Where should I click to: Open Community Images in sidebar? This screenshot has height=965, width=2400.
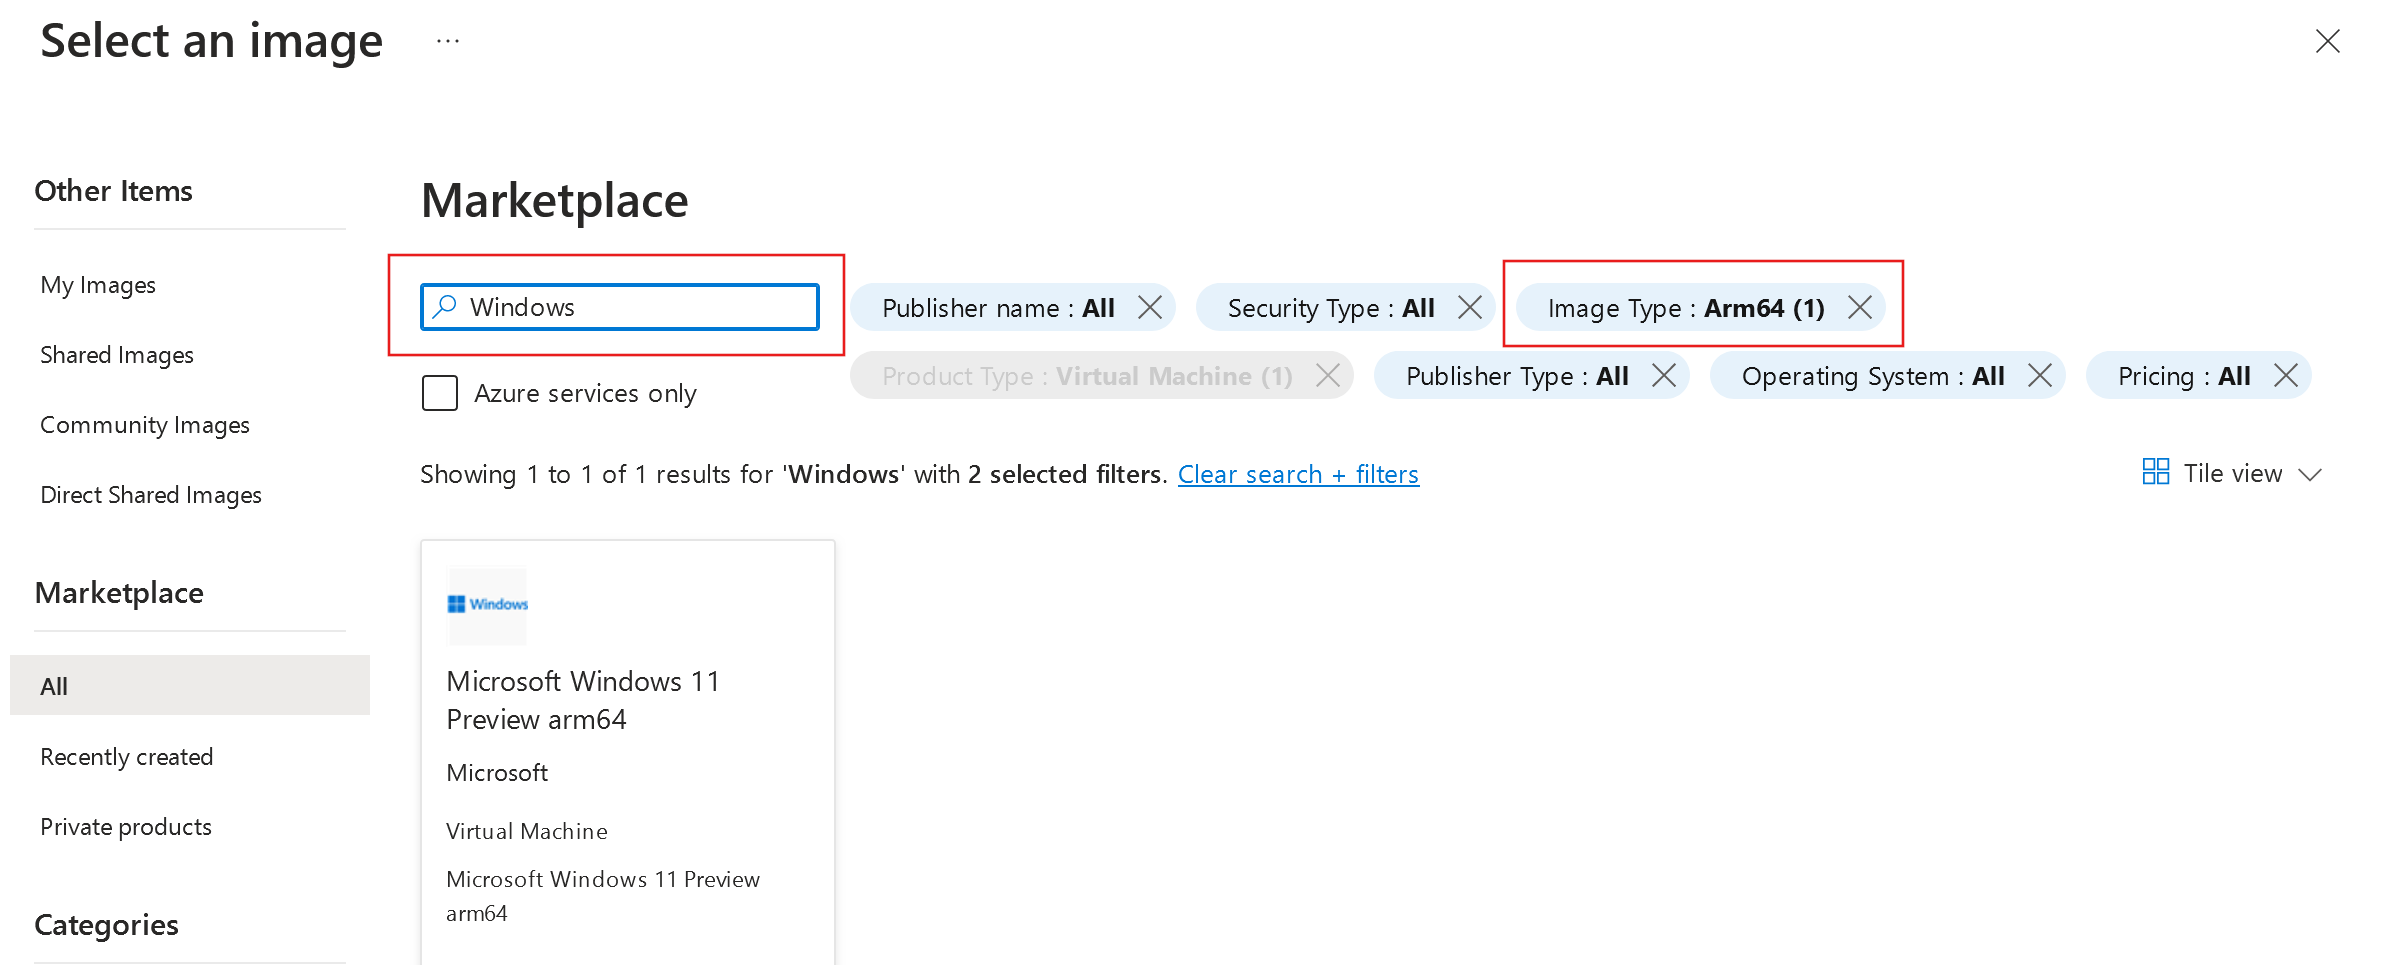pos(145,425)
